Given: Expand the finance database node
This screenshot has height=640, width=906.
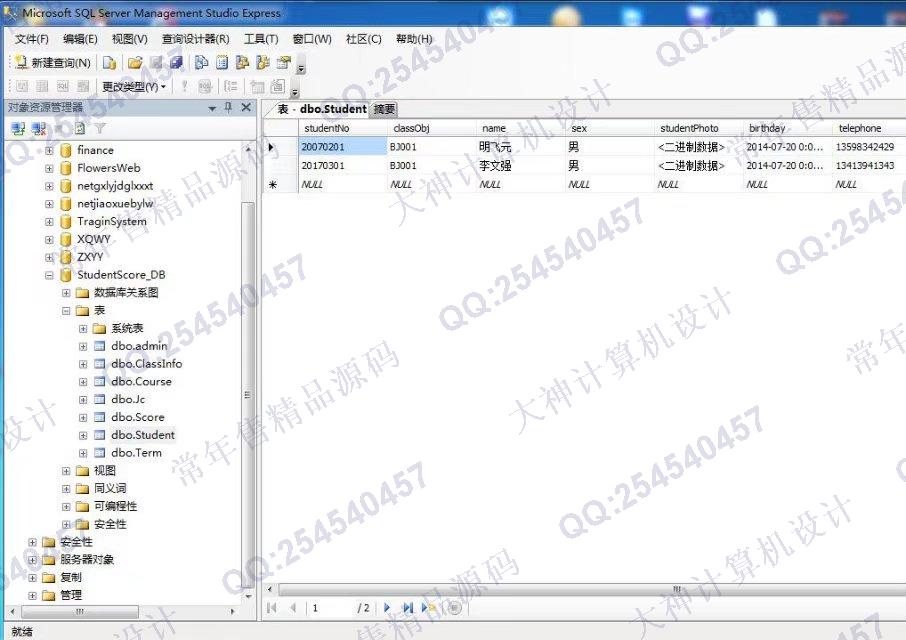Looking at the screenshot, I should tap(49, 150).
